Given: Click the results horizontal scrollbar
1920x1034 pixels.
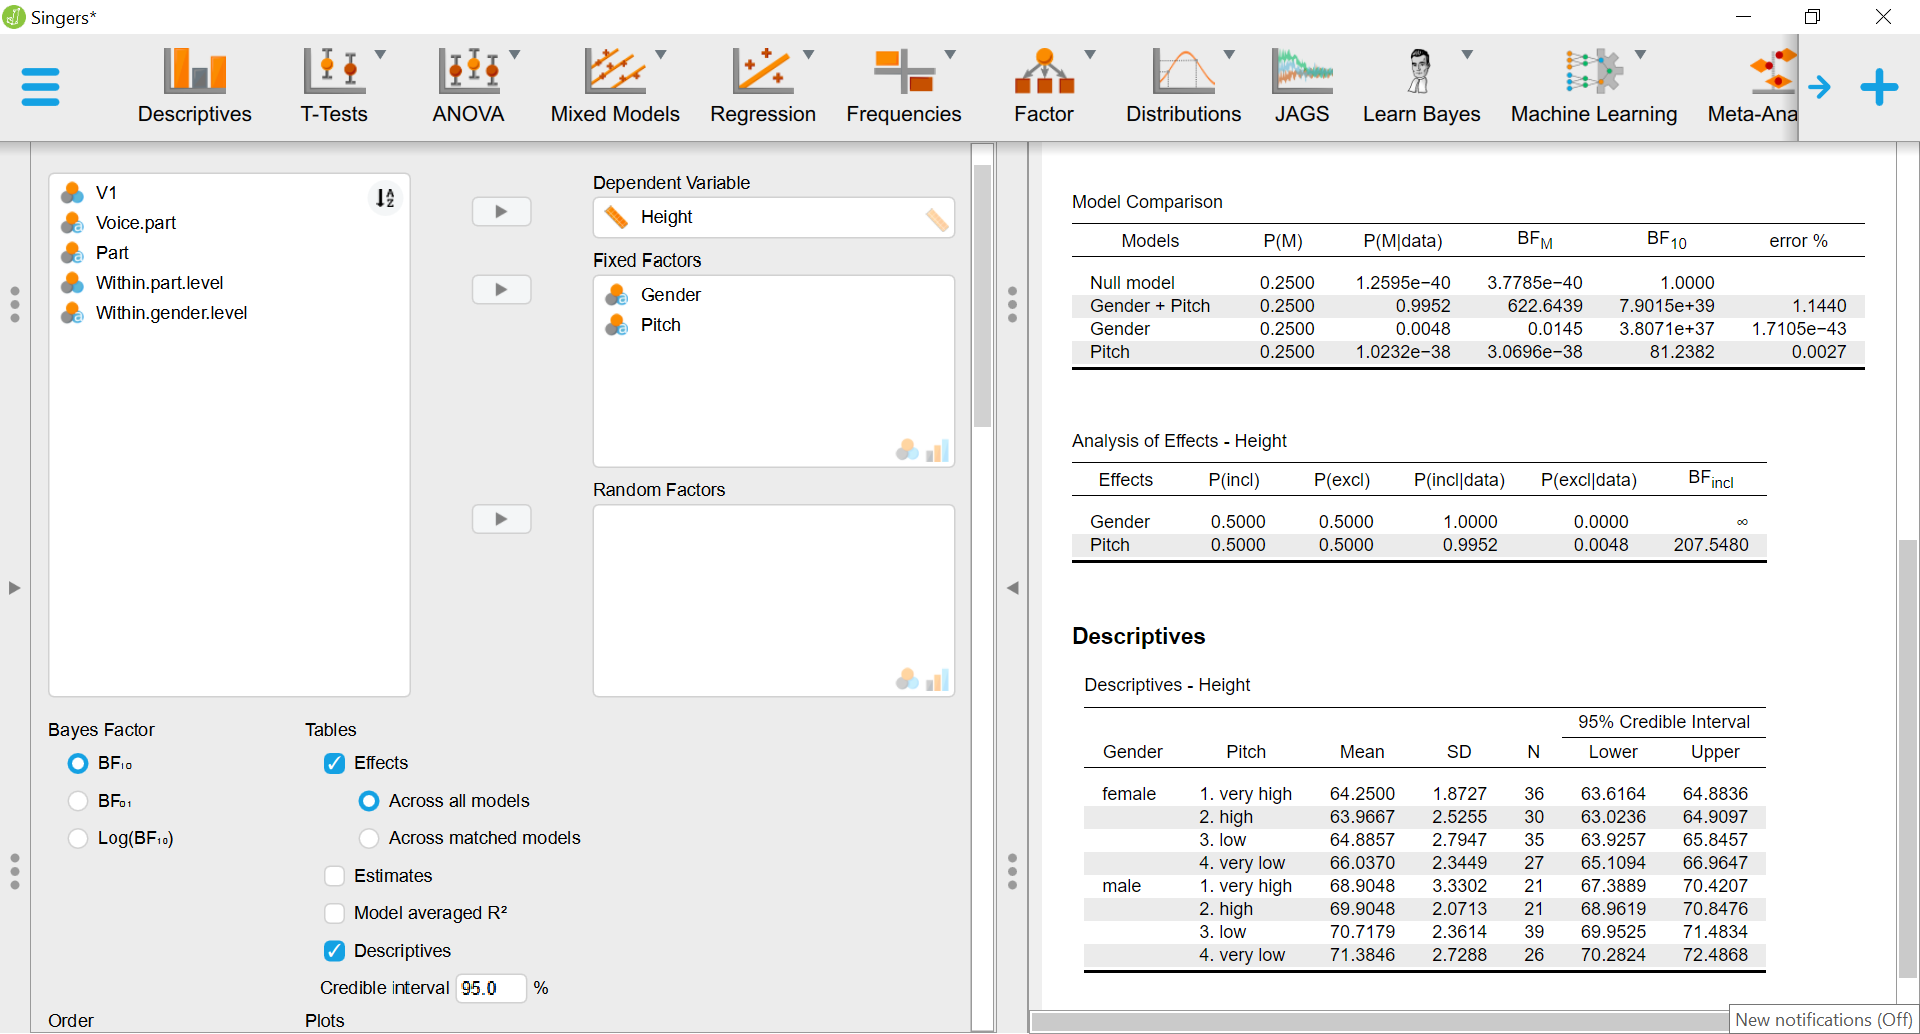Looking at the screenshot, I should tap(1380, 1022).
